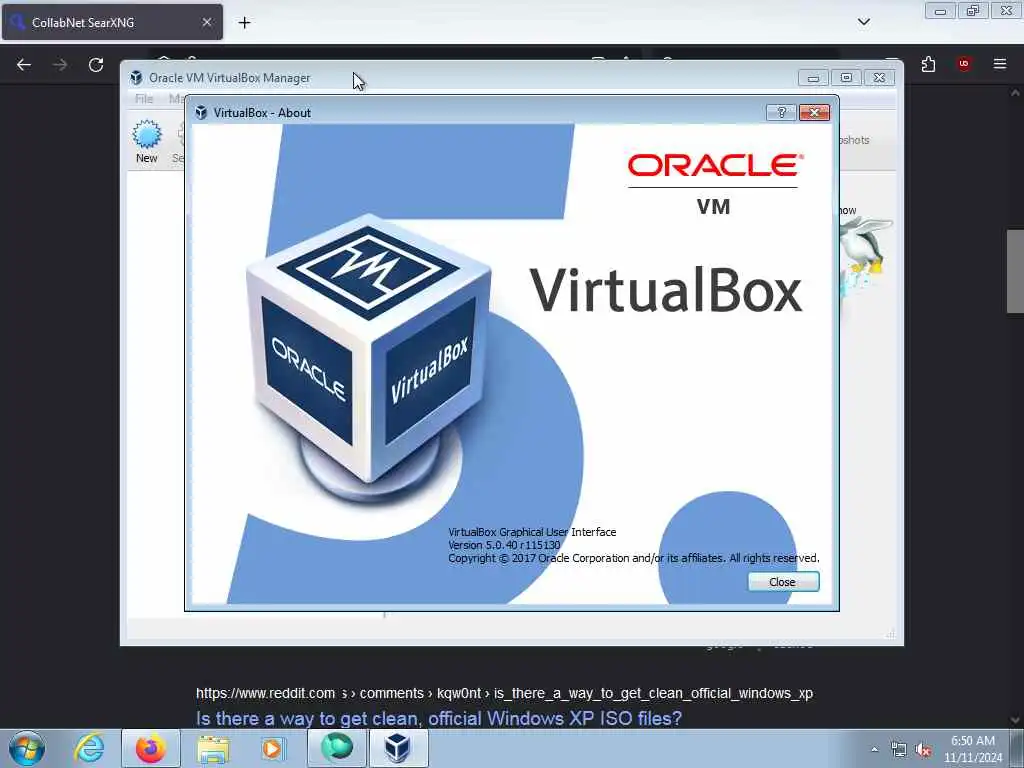Click the taskbar clock showing 6:50 AM
This screenshot has height=768, width=1024.
[972, 749]
